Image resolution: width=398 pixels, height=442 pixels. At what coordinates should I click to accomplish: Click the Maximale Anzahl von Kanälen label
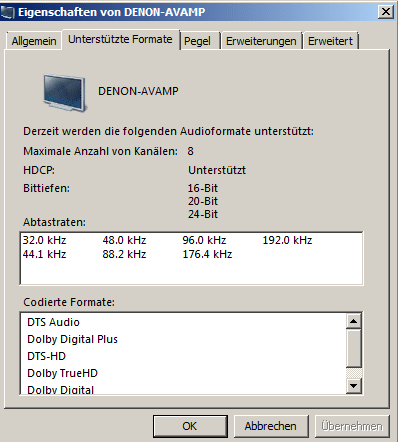point(100,151)
